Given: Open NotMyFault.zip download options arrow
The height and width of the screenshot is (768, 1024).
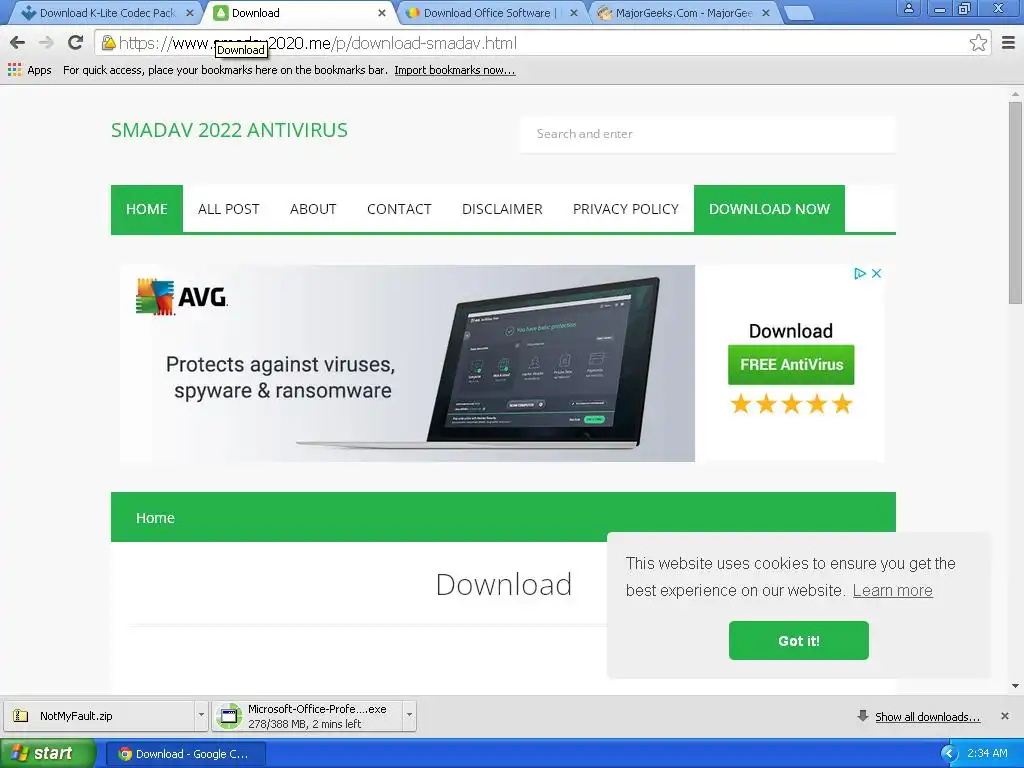Looking at the screenshot, I should pos(201,715).
